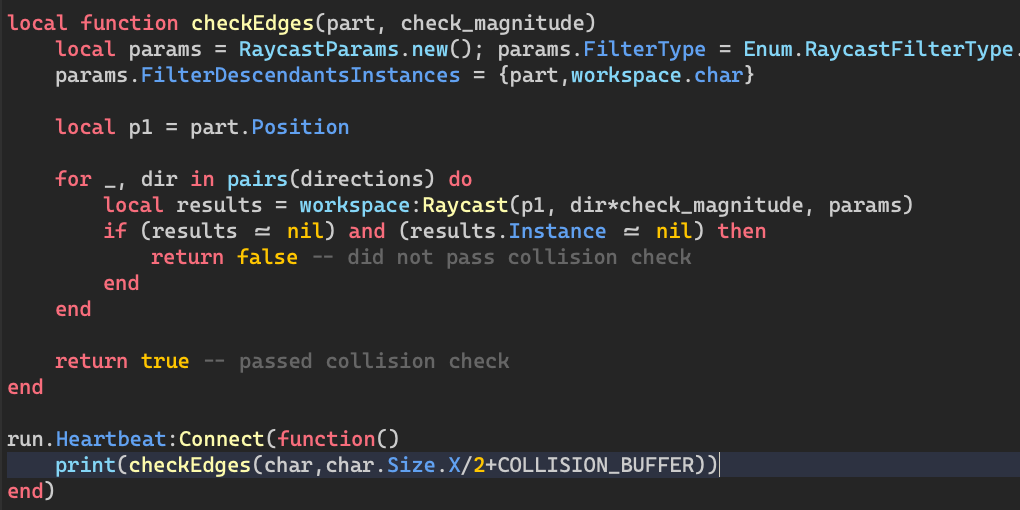Screen dimensions: 1020x510
Task: Click the Size property in the print line
Action: 409,465
